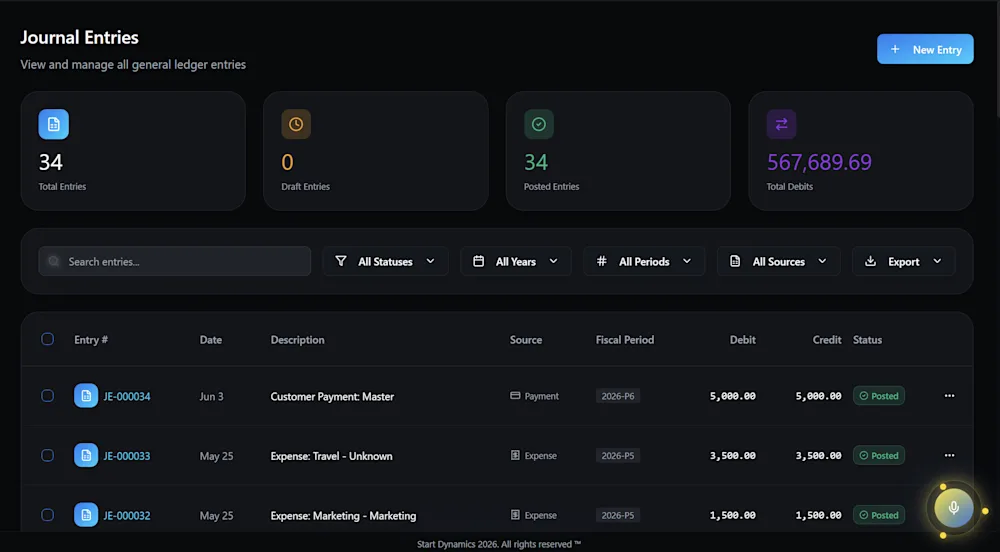Click the plus icon in New Entry
The height and width of the screenshot is (552, 1000).
(895, 49)
